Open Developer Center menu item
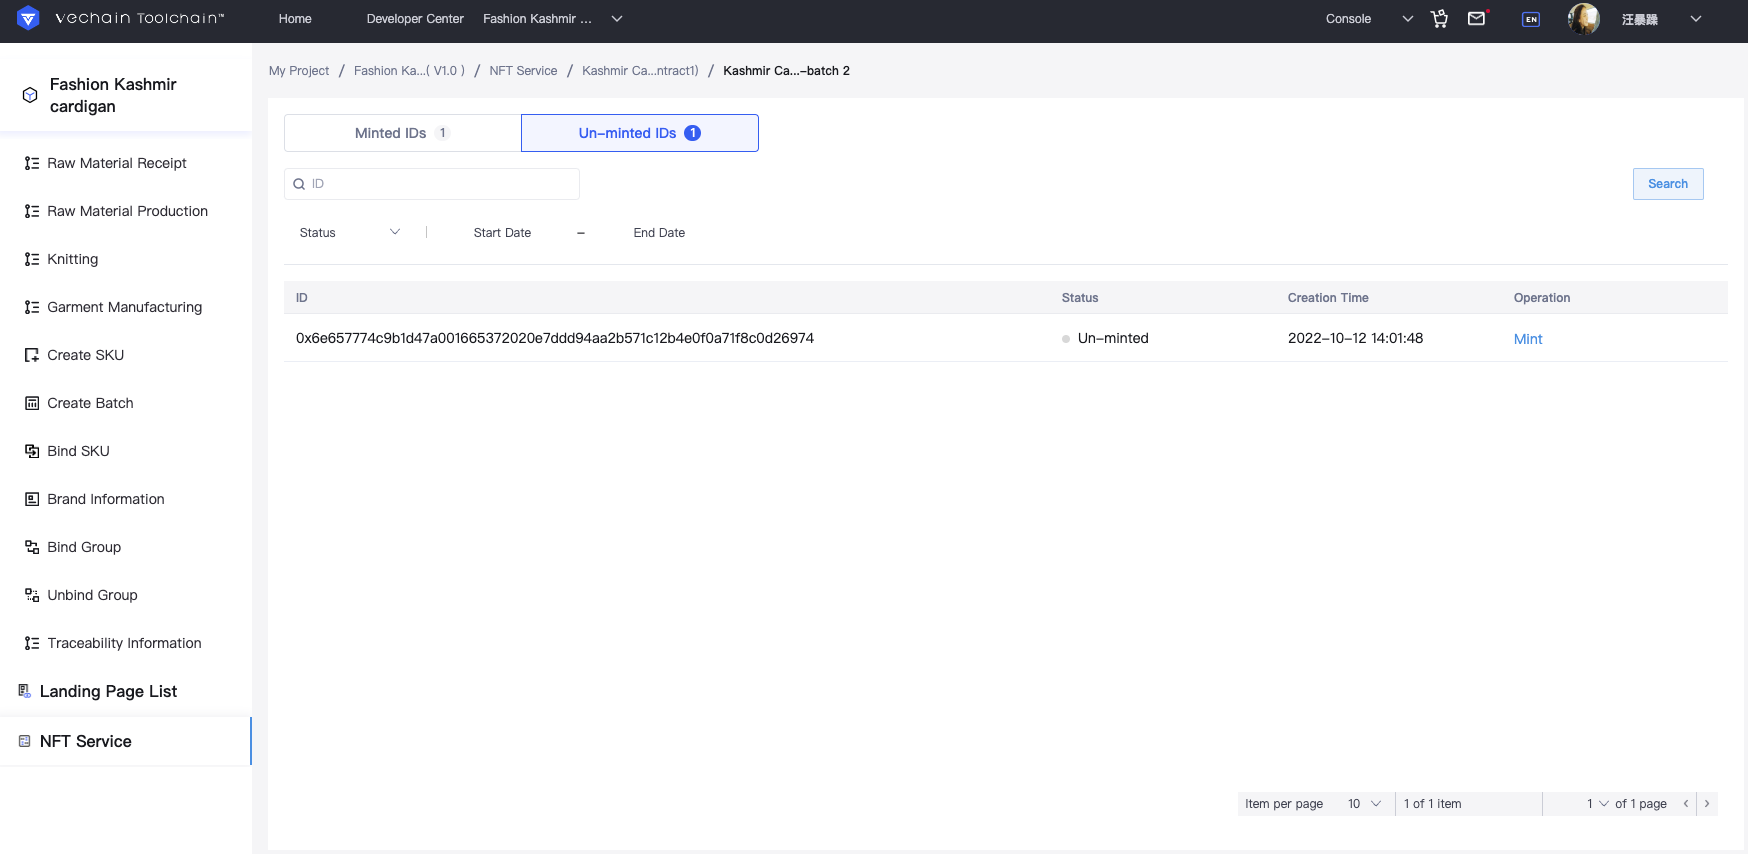 click(415, 19)
